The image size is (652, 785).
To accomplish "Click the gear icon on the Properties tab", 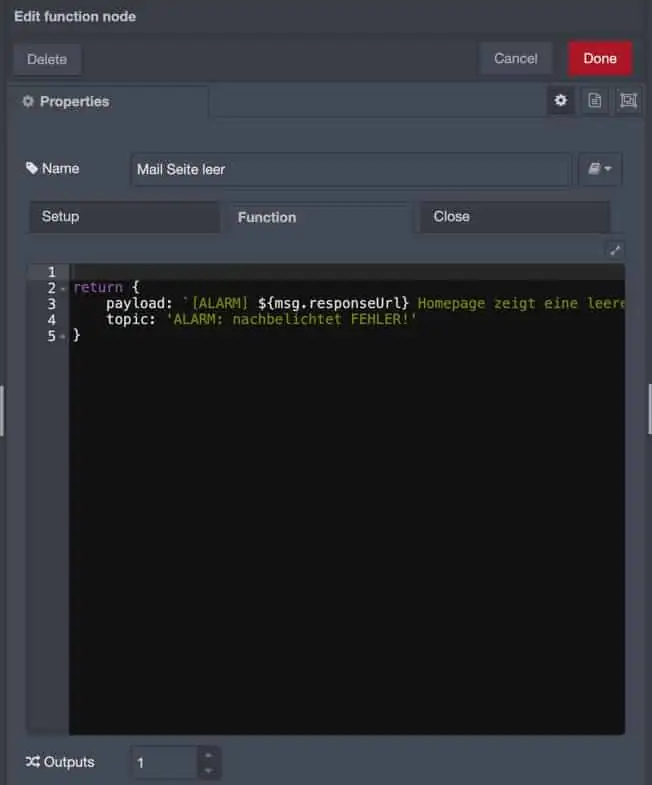I will pyautogui.click(x=28, y=102).
